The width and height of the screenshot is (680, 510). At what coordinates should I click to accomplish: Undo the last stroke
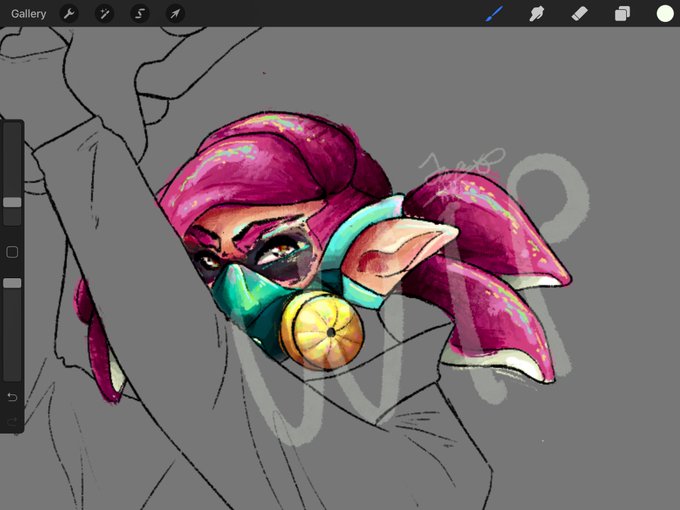coord(12,397)
